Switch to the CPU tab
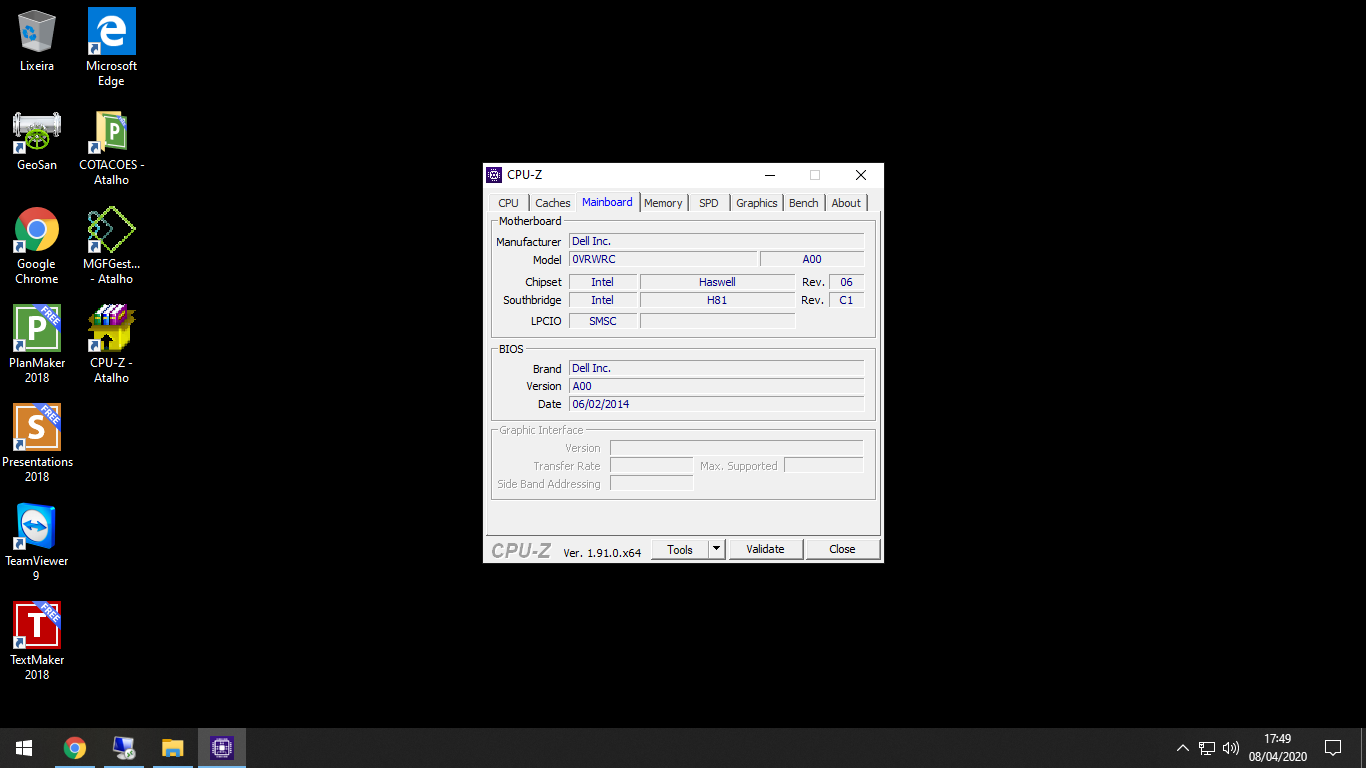1366x768 pixels. coord(509,203)
